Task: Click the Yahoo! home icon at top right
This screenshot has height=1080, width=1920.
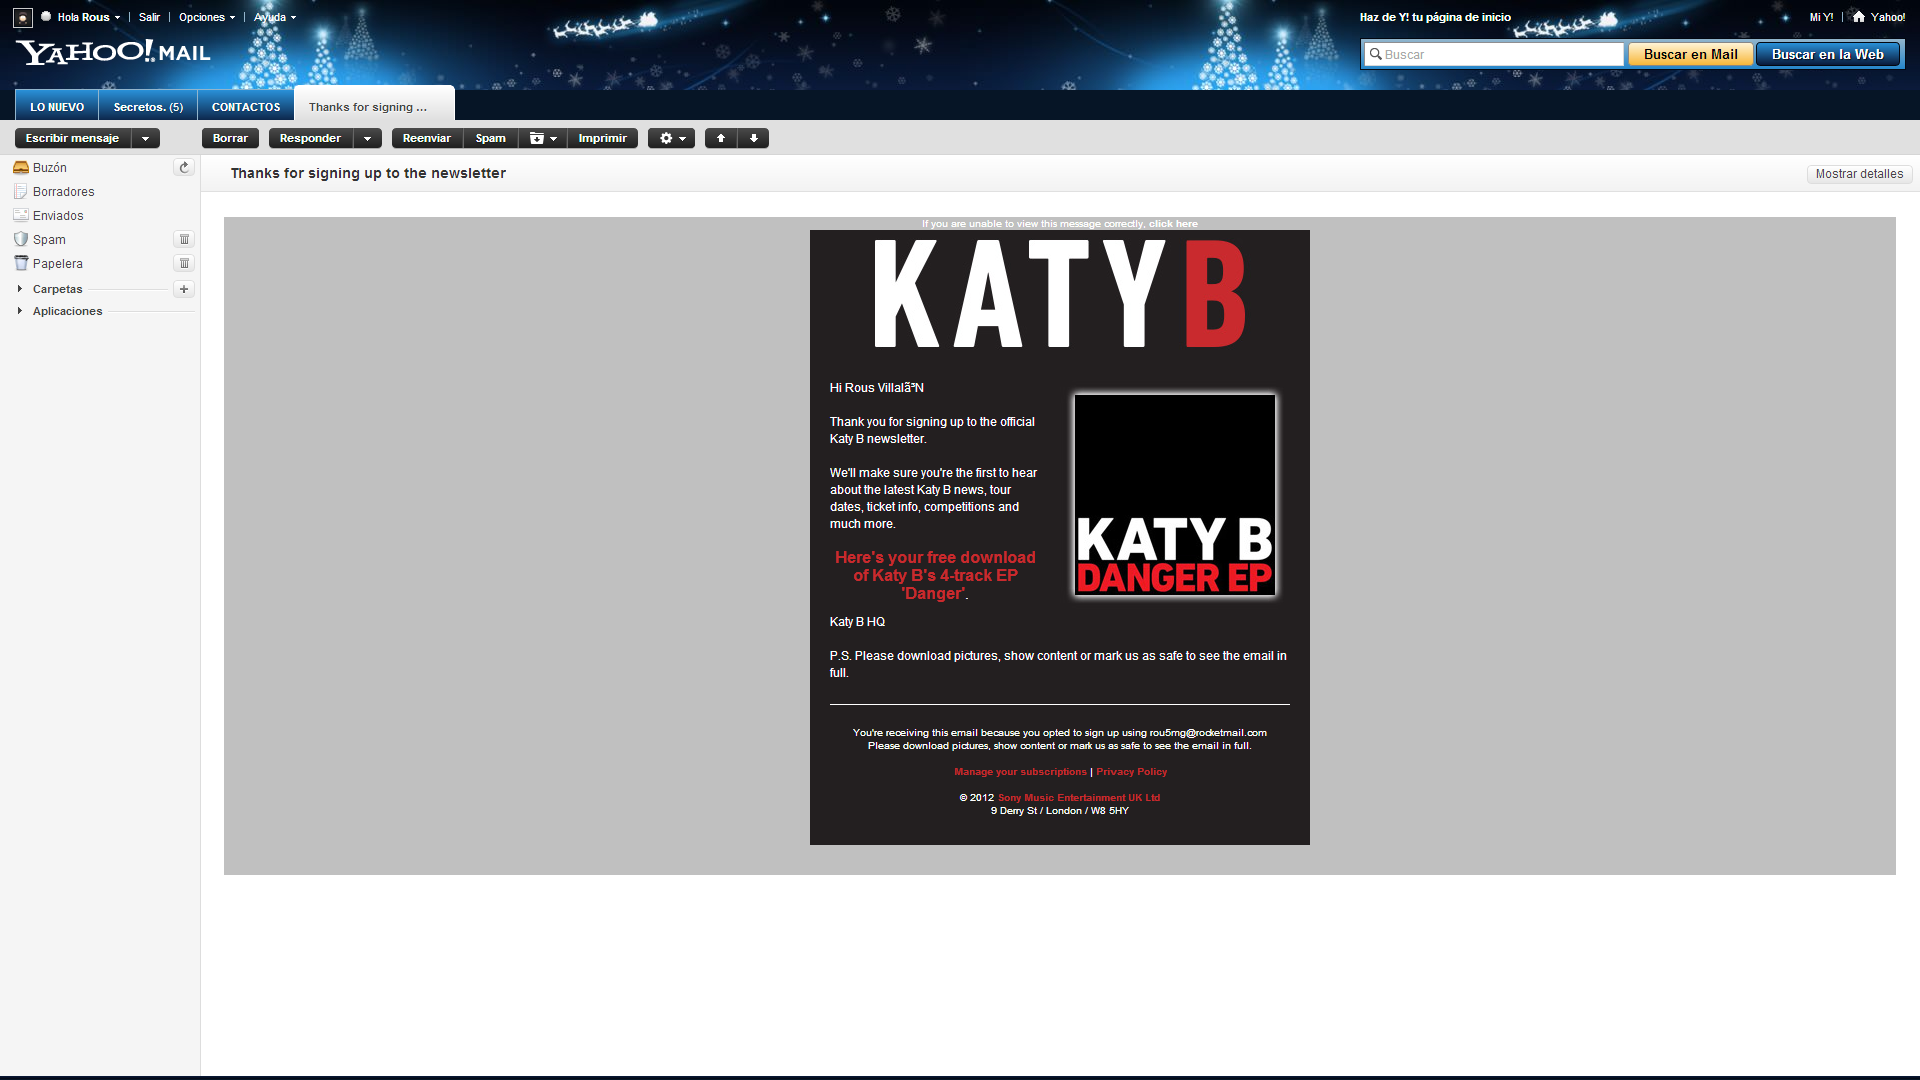Action: click(x=1859, y=17)
